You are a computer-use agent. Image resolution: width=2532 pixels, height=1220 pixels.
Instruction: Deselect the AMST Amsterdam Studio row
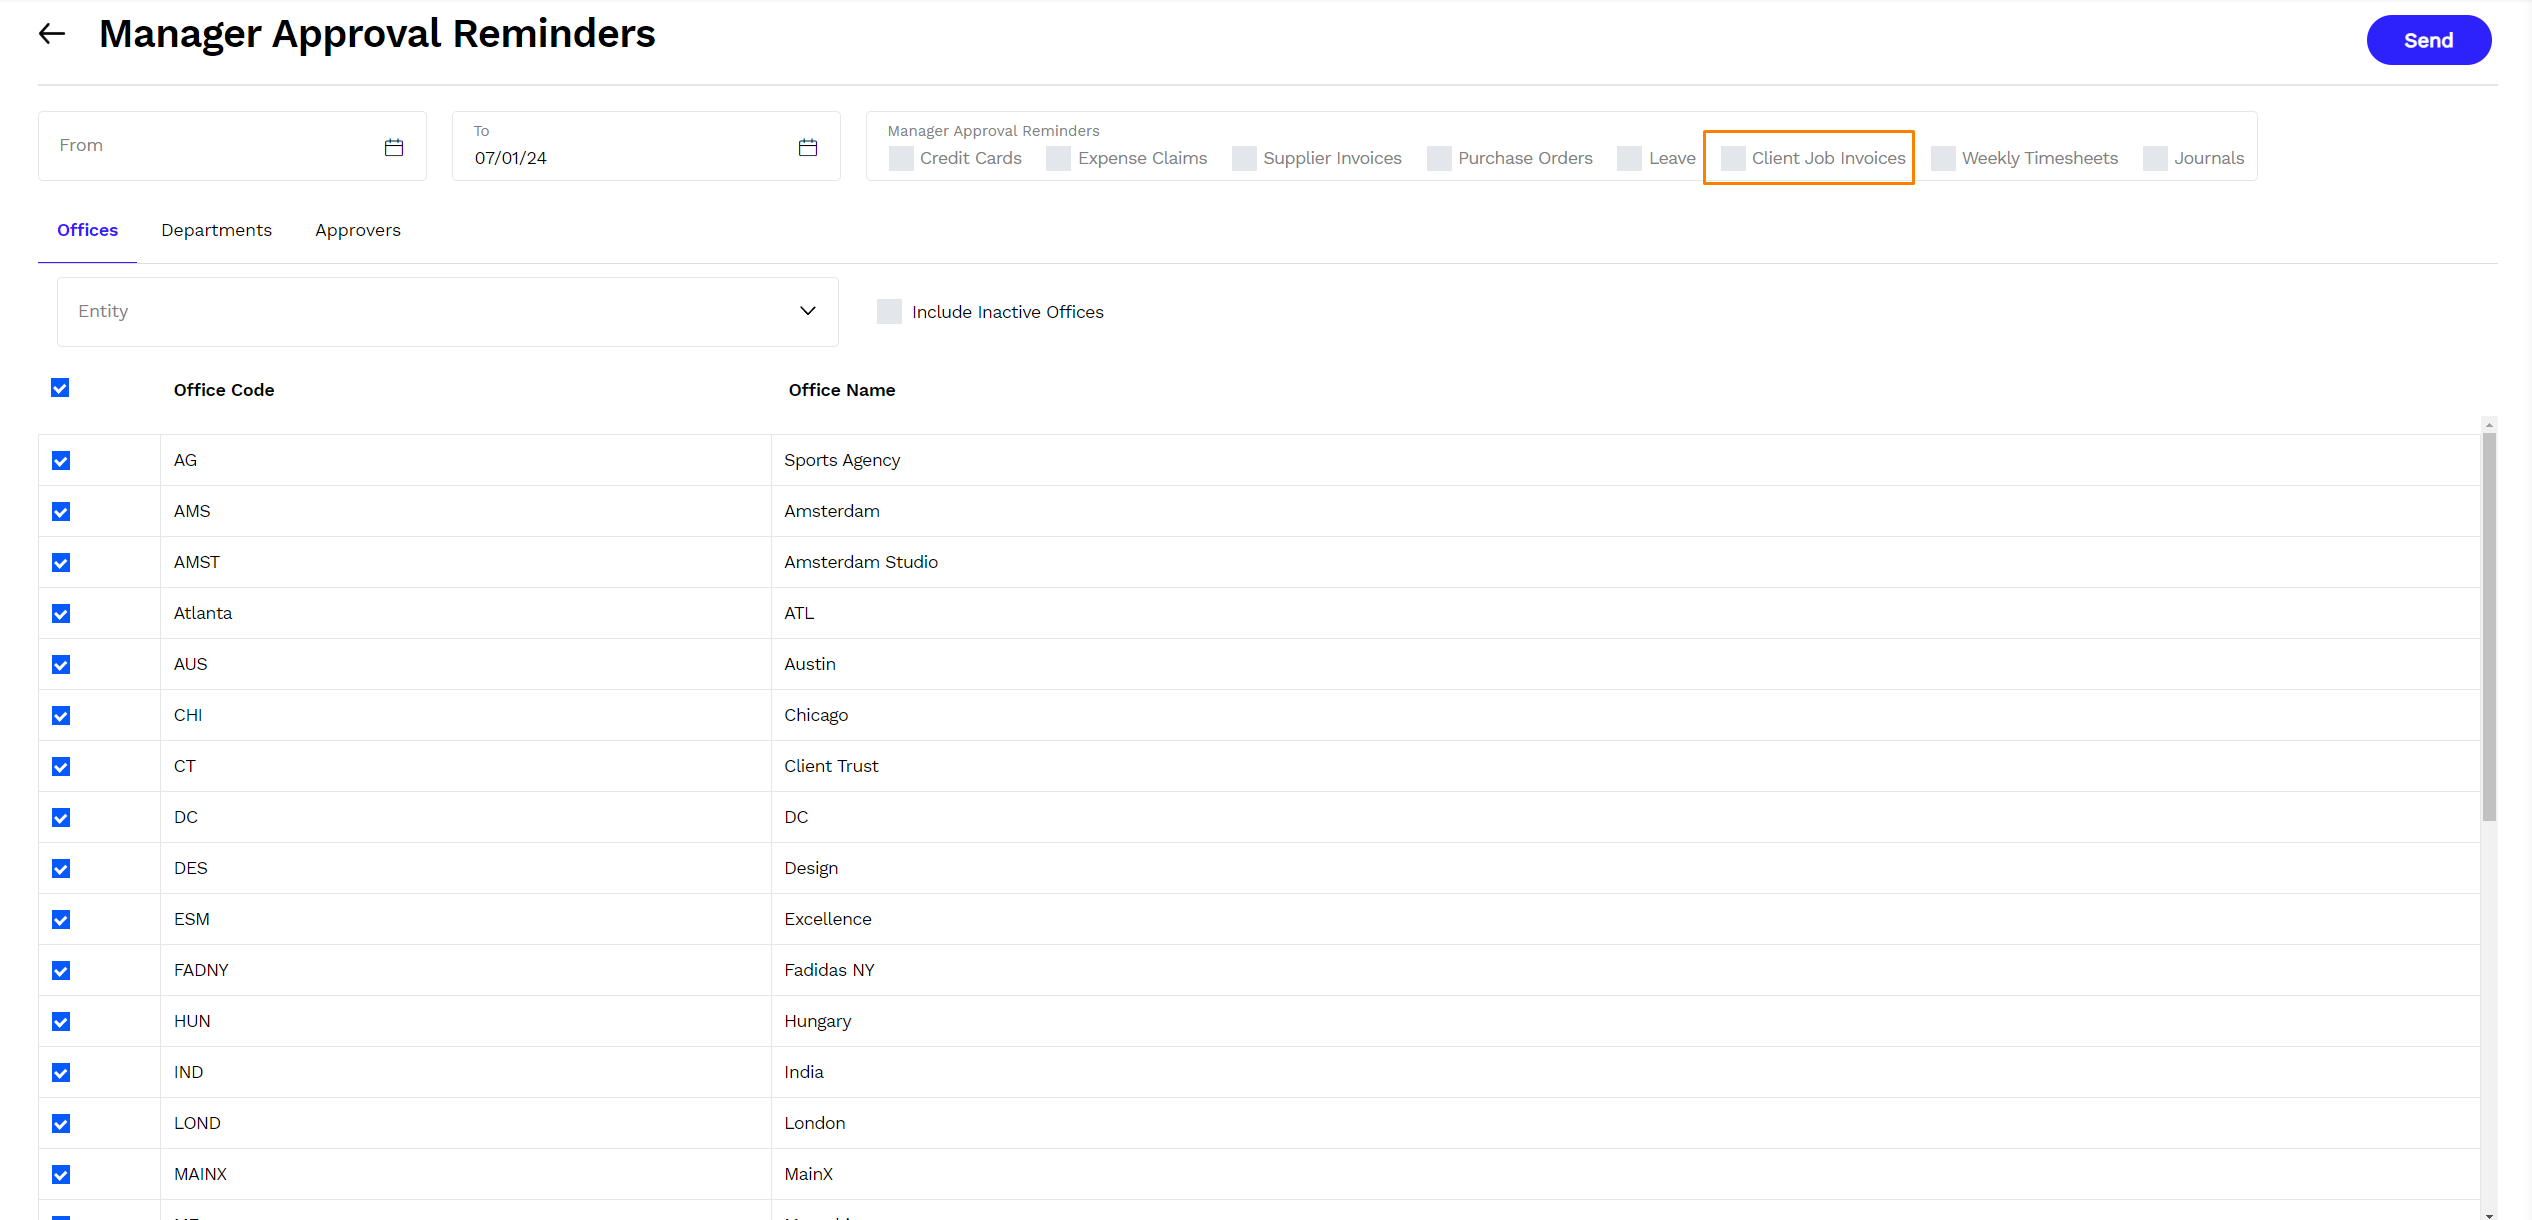[x=61, y=563]
